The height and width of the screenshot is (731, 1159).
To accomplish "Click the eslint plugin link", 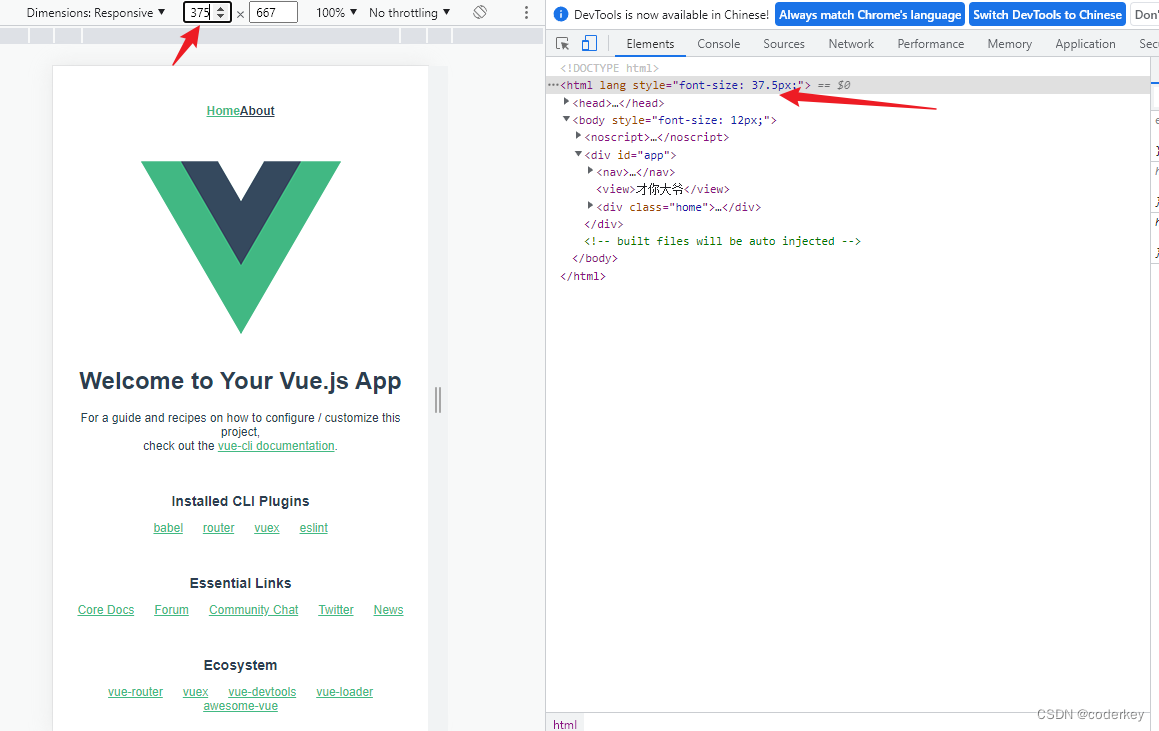I will [313, 528].
